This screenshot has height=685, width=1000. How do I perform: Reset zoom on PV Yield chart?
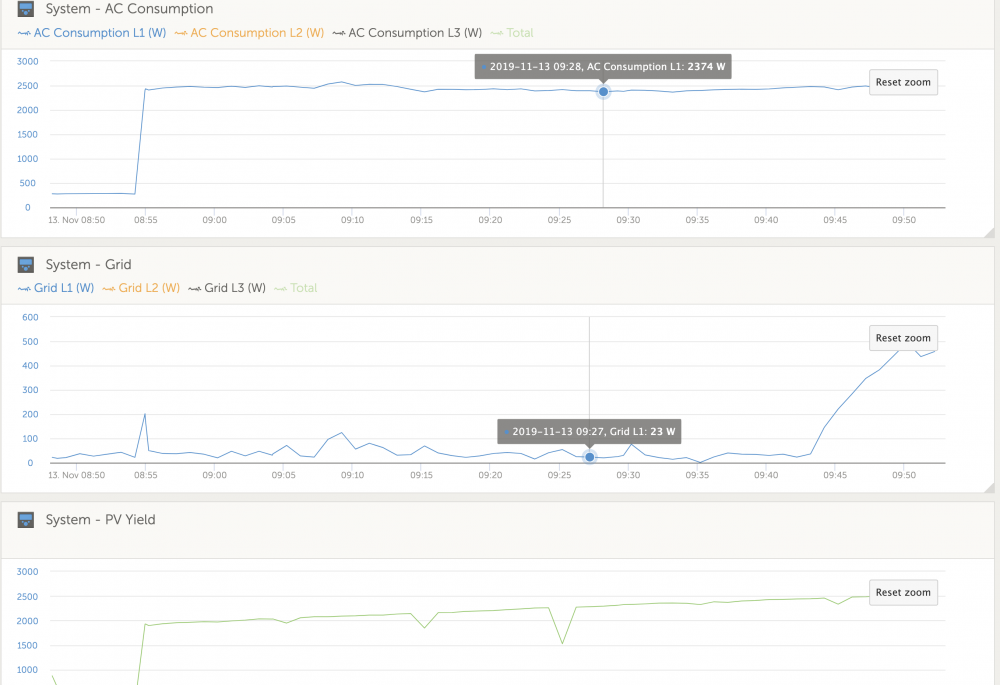click(903, 593)
